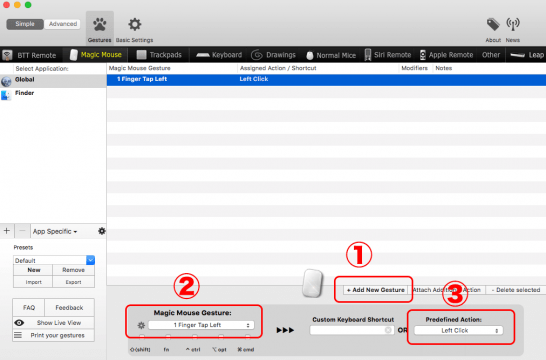This screenshot has height=360, width=546.
Task: Add application with plus button
Action: click(x=7, y=231)
